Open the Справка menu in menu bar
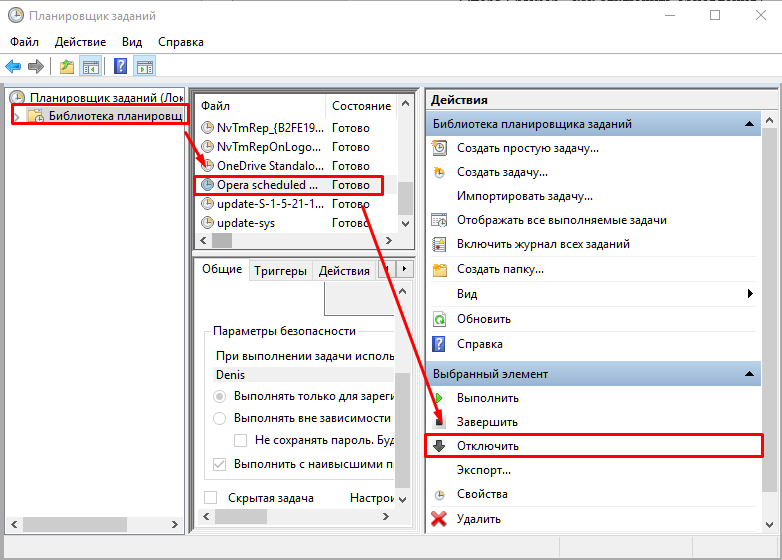Image resolution: width=782 pixels, height=560 pixels. [181, 42]
